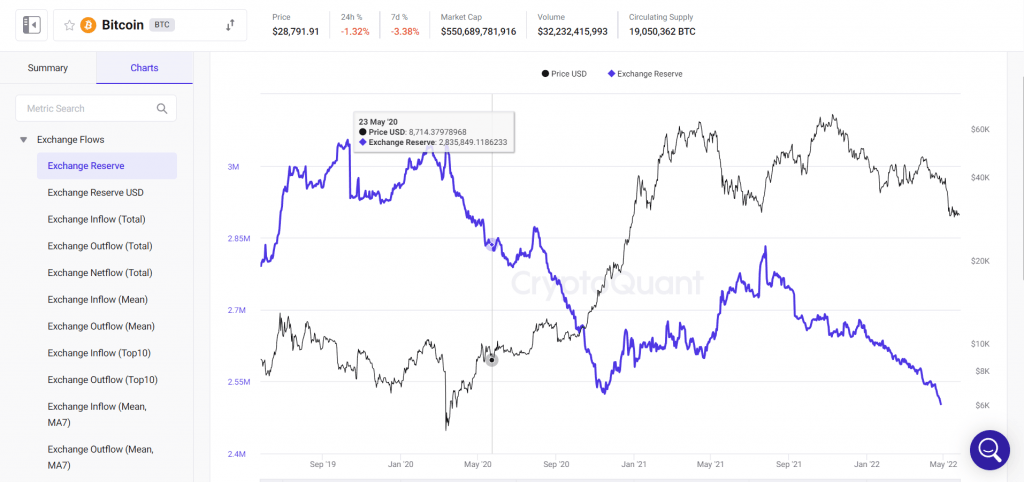Viewport: 1024px width, 482px height.
Task: Collapse the Exchange Flows category
Action: click(x=23, y=140)
